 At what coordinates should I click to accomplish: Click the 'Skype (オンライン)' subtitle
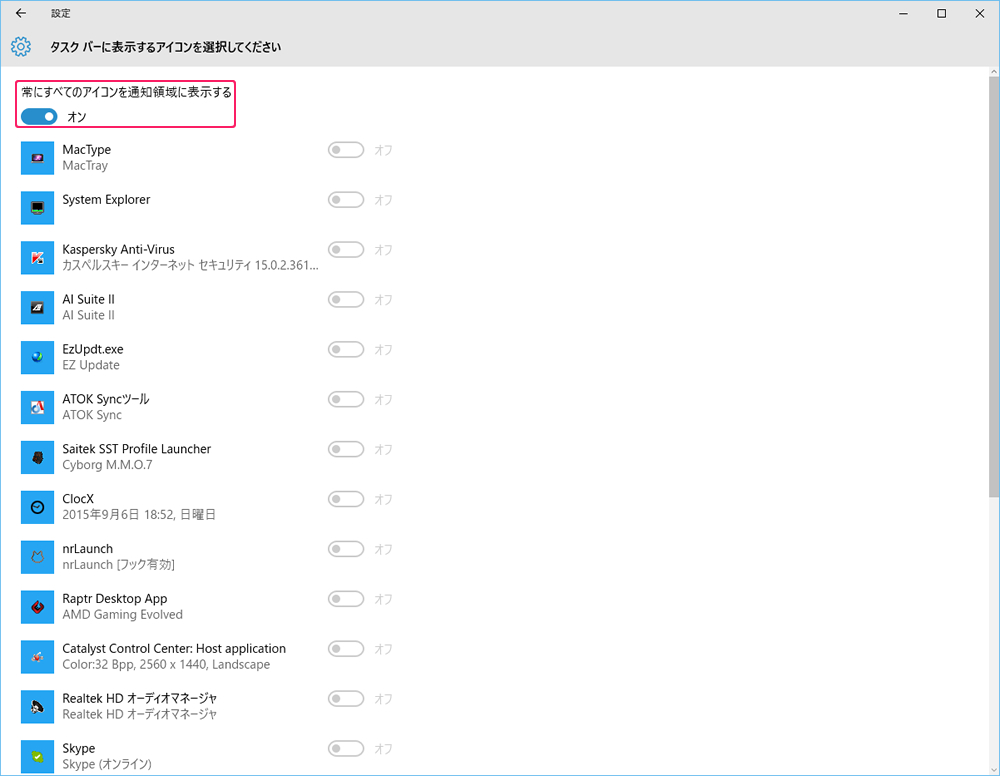click(x=107, y=765)
